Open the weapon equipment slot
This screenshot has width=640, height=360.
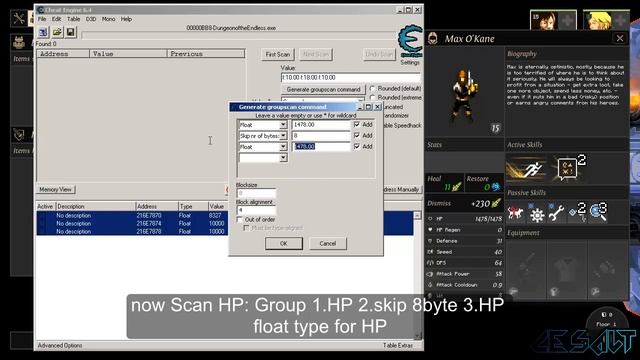click(526, 269)
